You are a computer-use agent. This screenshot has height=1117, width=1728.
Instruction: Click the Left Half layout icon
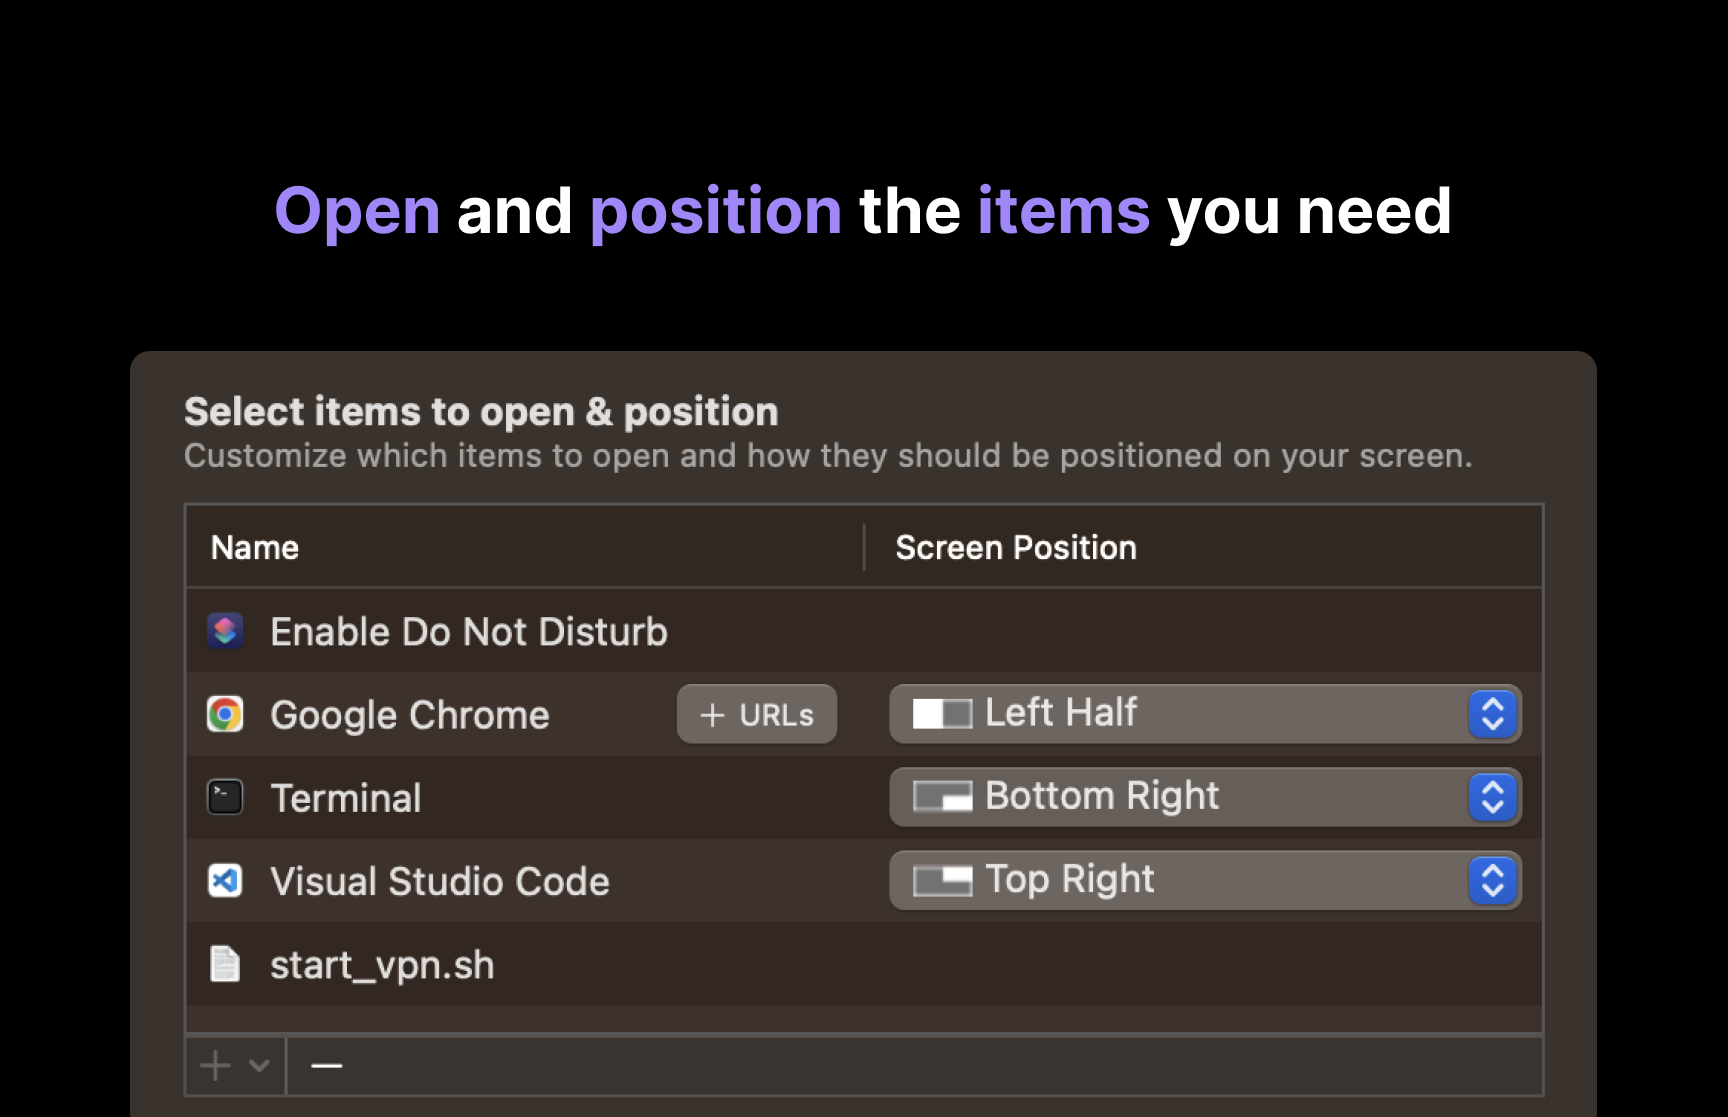click(x=942, y=714)
